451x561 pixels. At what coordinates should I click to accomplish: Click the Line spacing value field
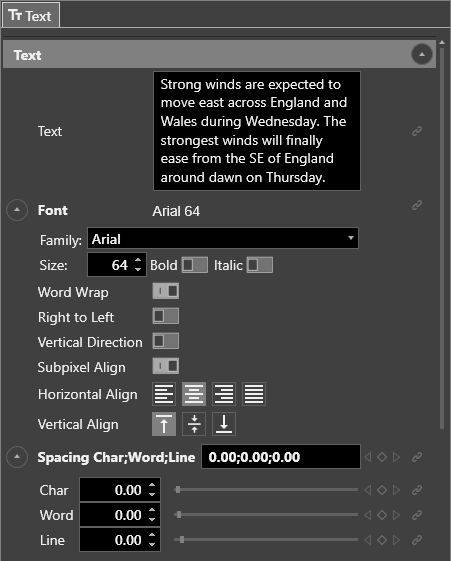pyautogui.click(x=120, y=540)
